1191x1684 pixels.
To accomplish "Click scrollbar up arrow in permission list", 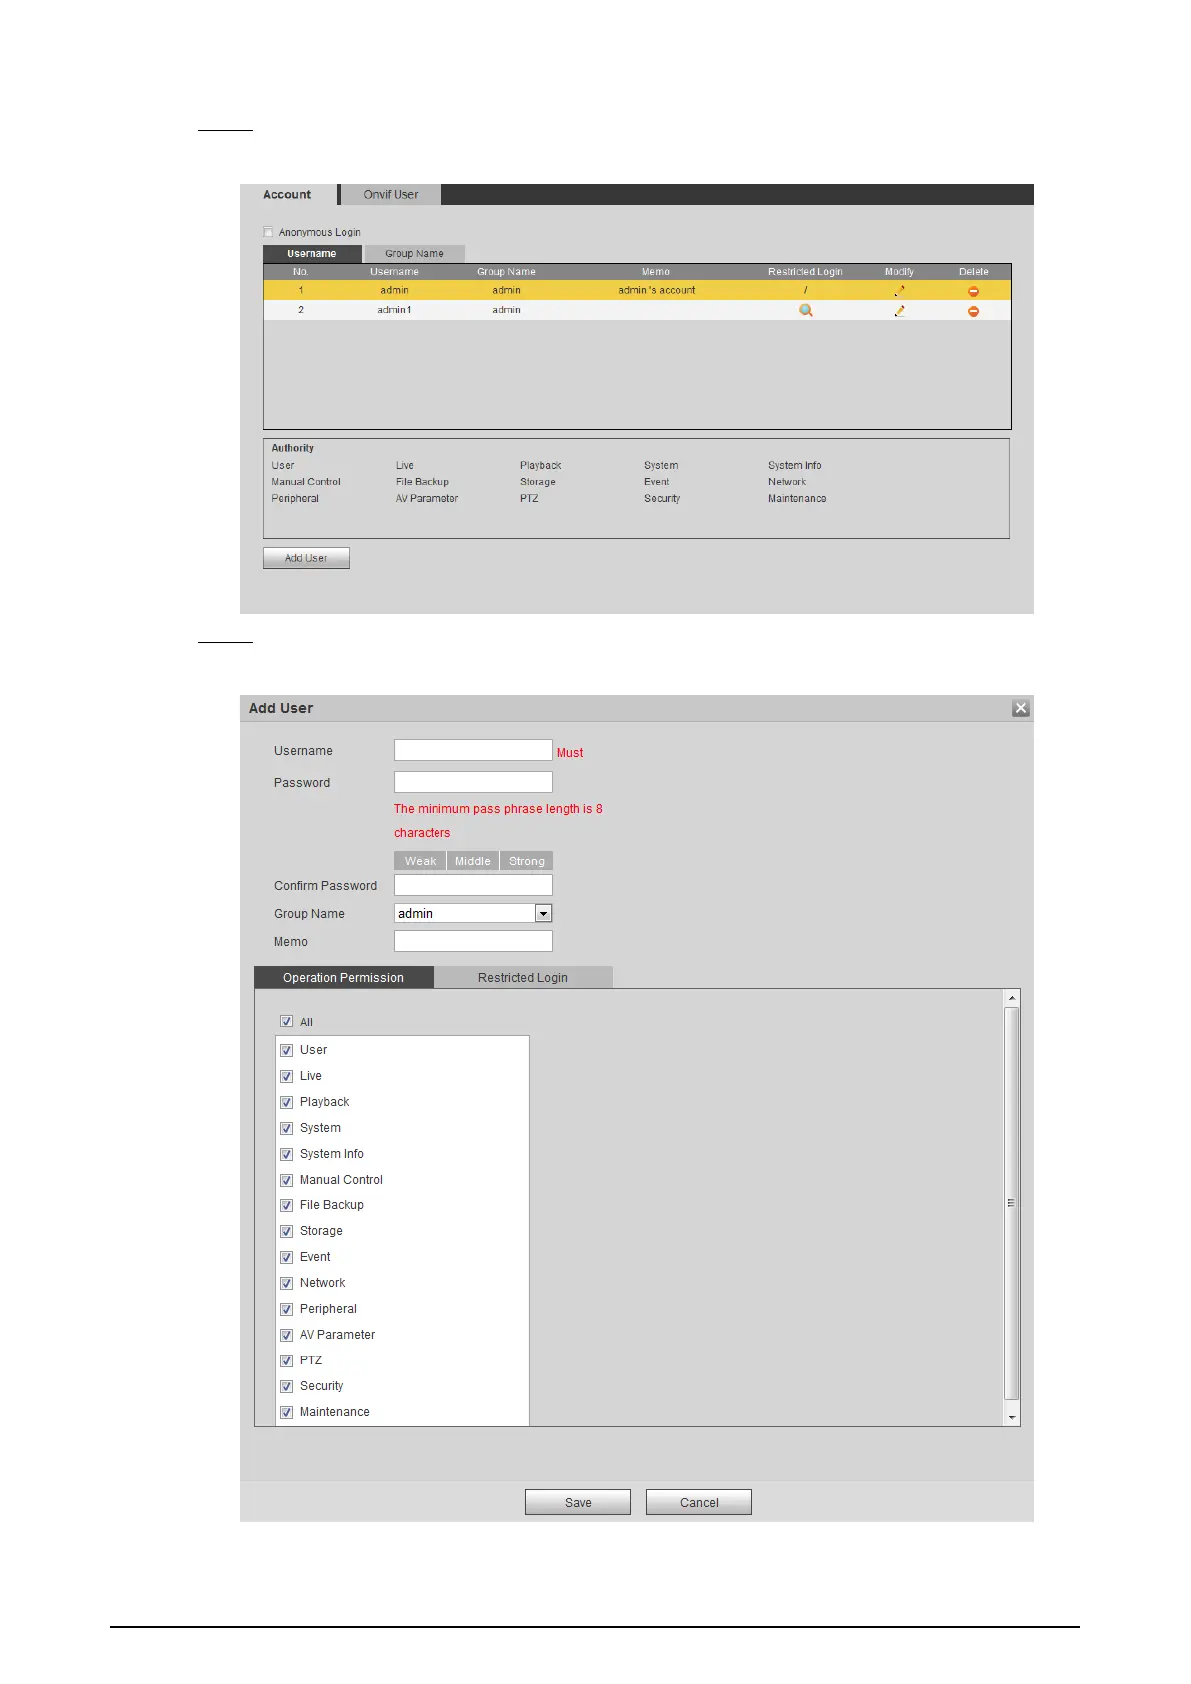I will click(1011, 998).
